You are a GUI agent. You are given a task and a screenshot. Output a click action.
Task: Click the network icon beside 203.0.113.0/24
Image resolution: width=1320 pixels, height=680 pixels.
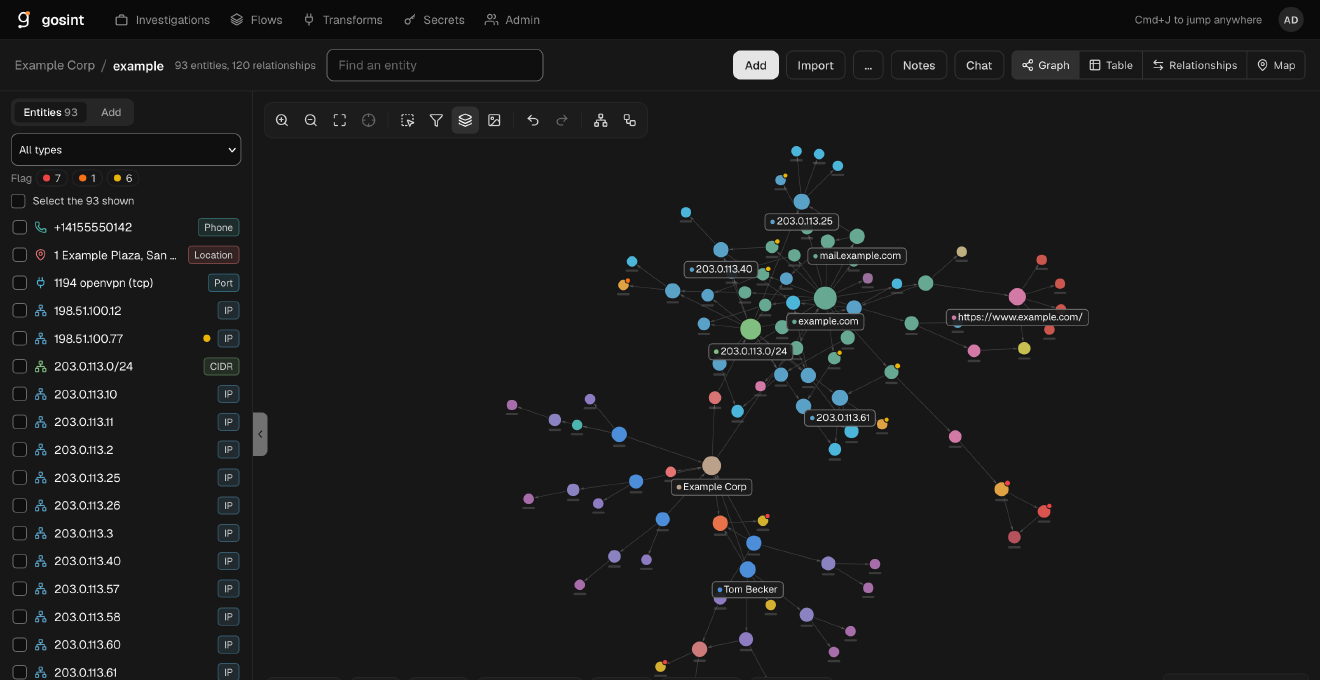[41, 366]
